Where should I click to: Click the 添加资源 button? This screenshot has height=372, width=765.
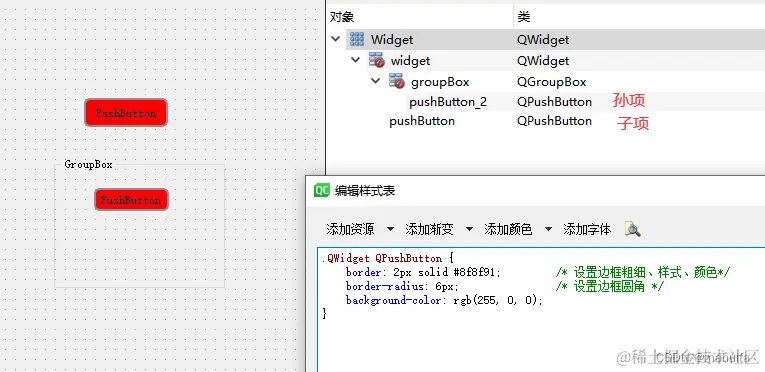tap(350, 229)
